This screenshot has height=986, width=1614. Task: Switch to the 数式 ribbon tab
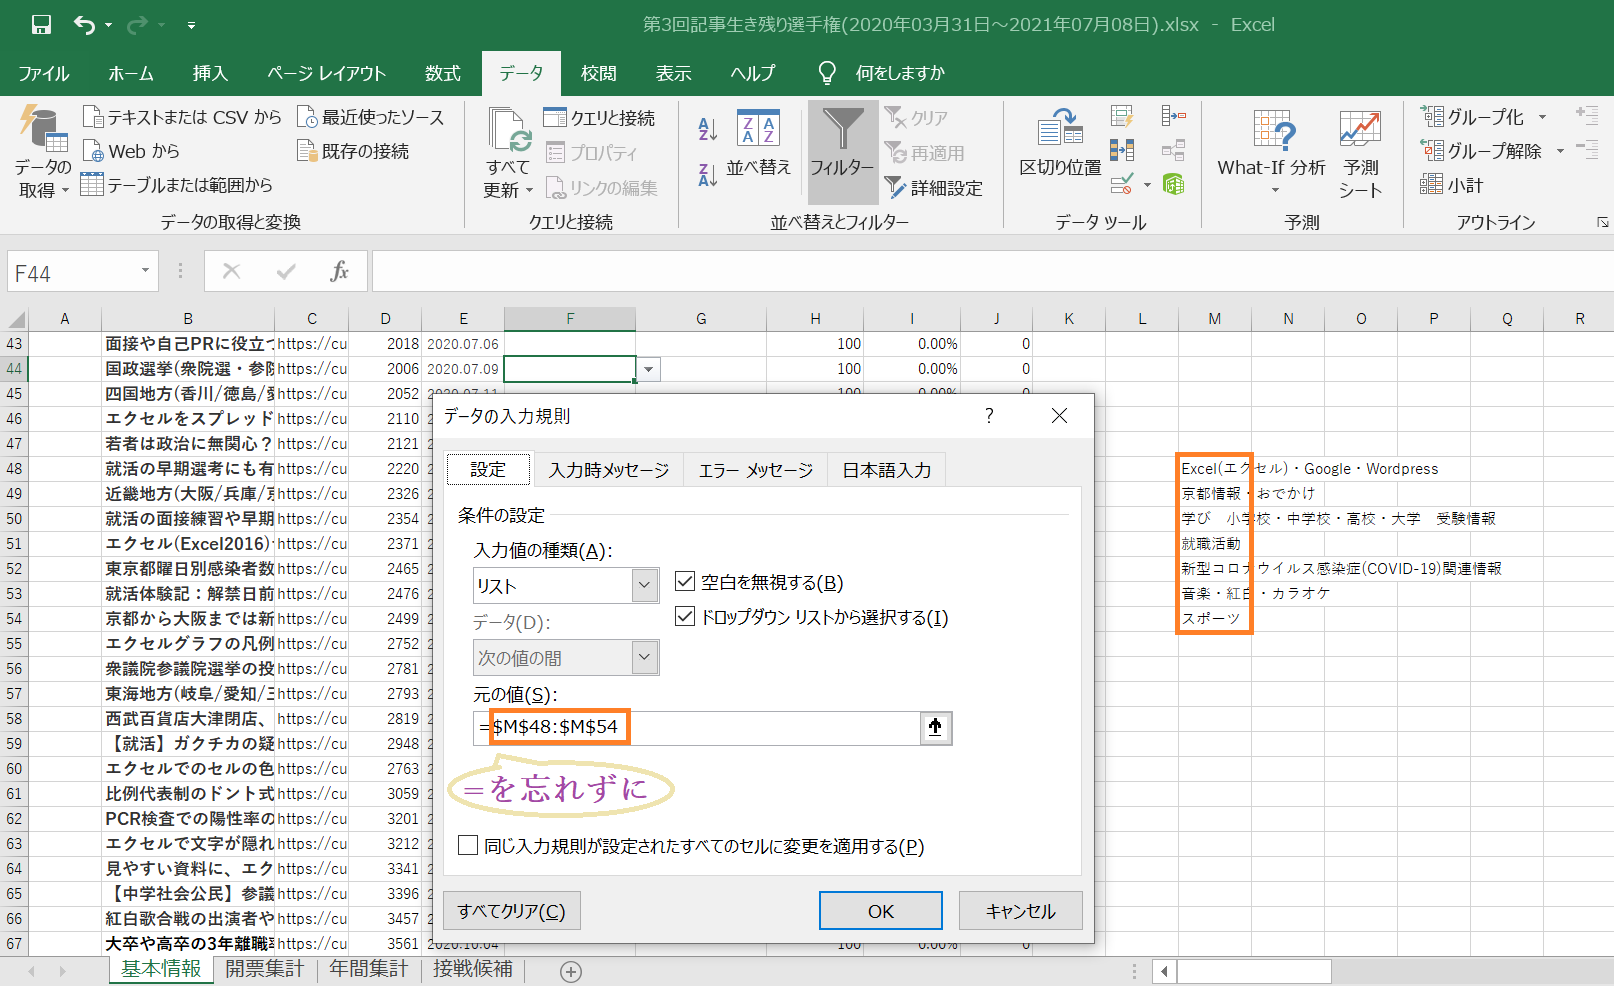pos(442,73)
